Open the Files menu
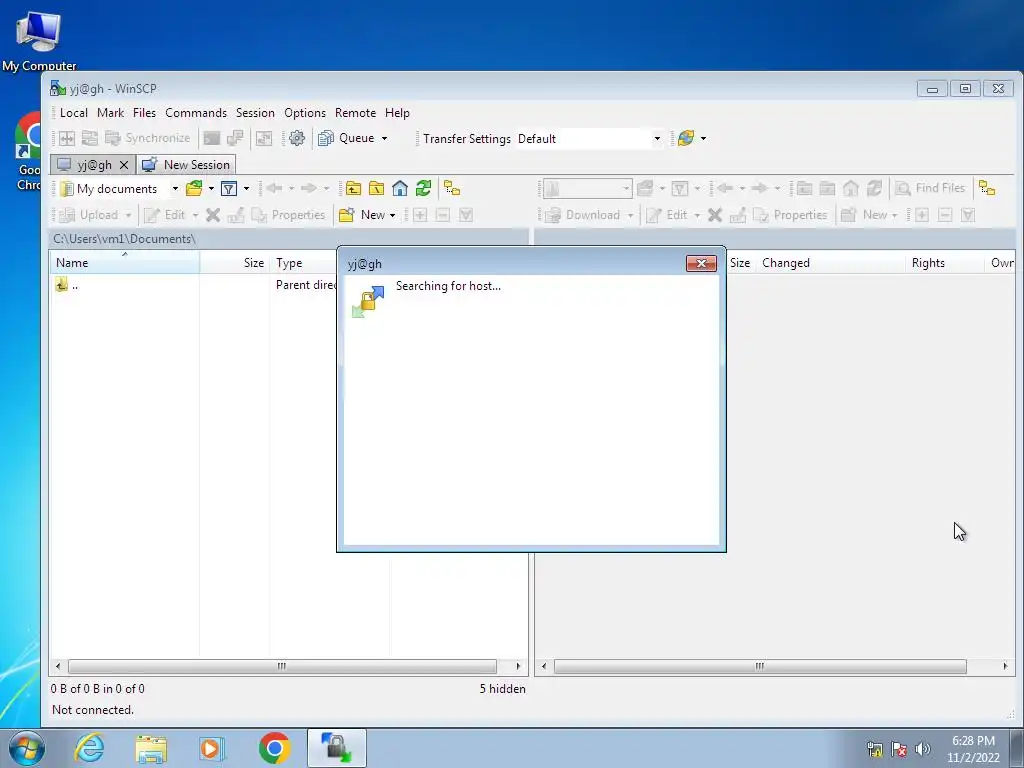The width and height of the screenshot is (1024, 768). click(144, 113)
